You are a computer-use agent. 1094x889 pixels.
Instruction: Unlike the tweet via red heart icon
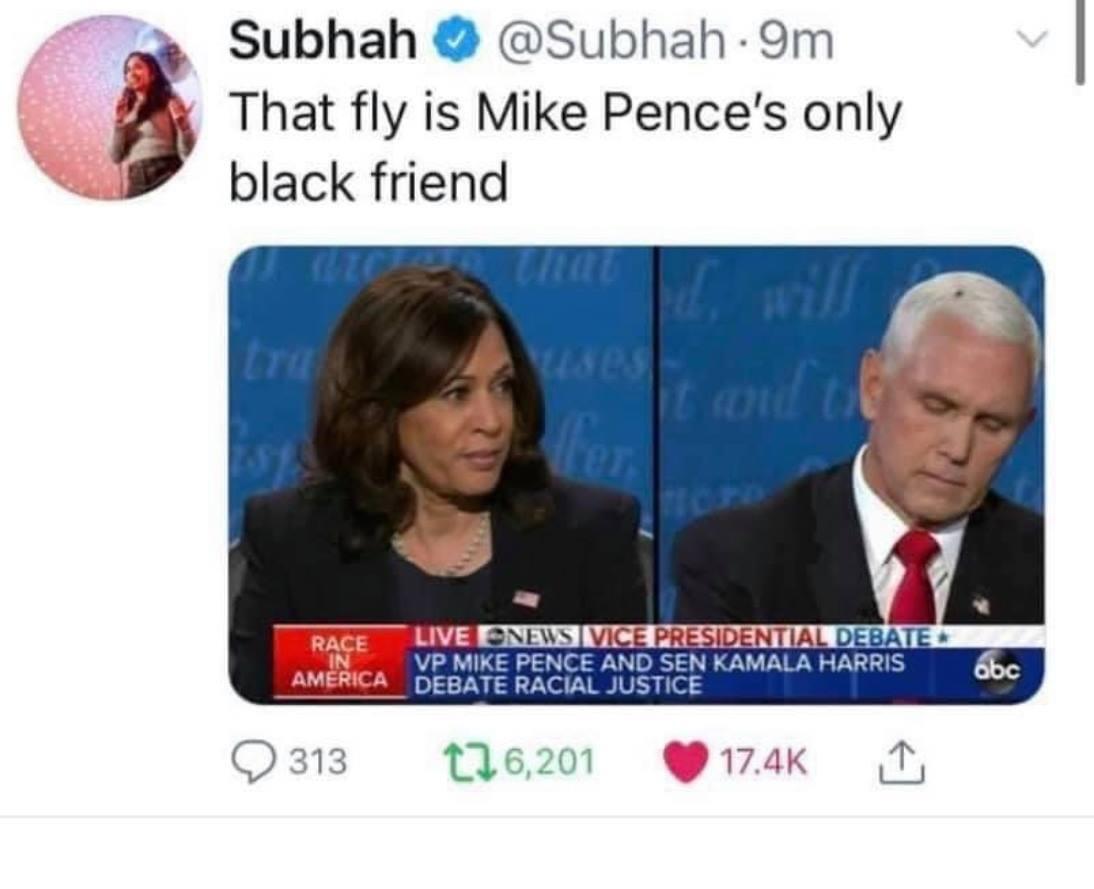coord(686,761)
